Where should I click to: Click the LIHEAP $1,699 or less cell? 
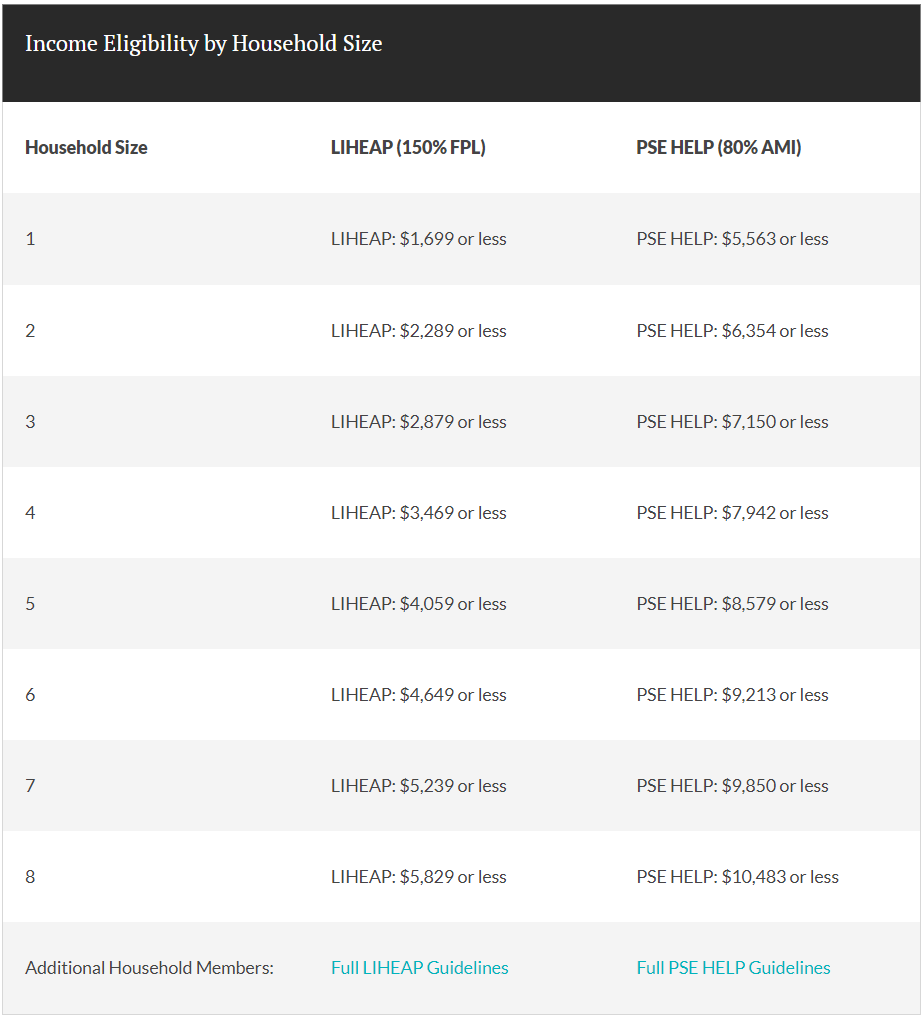419,239
